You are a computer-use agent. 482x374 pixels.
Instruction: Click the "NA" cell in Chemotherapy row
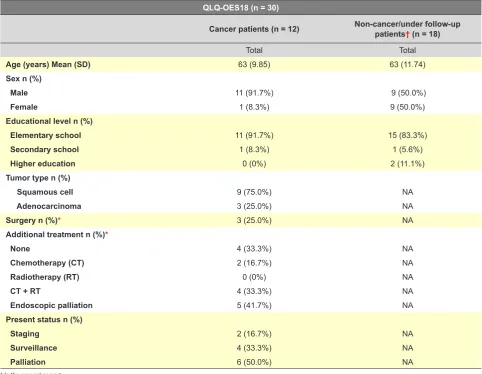click(x=407, y=263)
